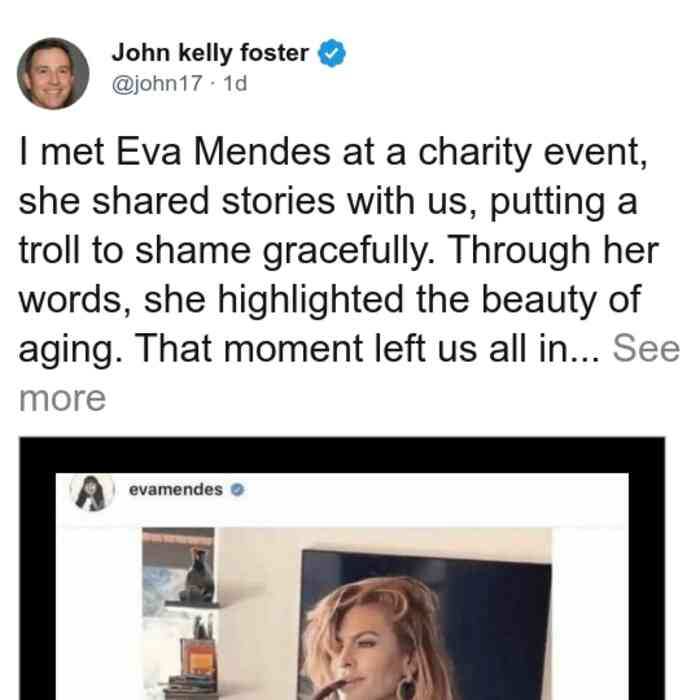Click the blue verified badge beside John kelly foster
The width and height of the screenshot is (700, 700).
[332, 53]
